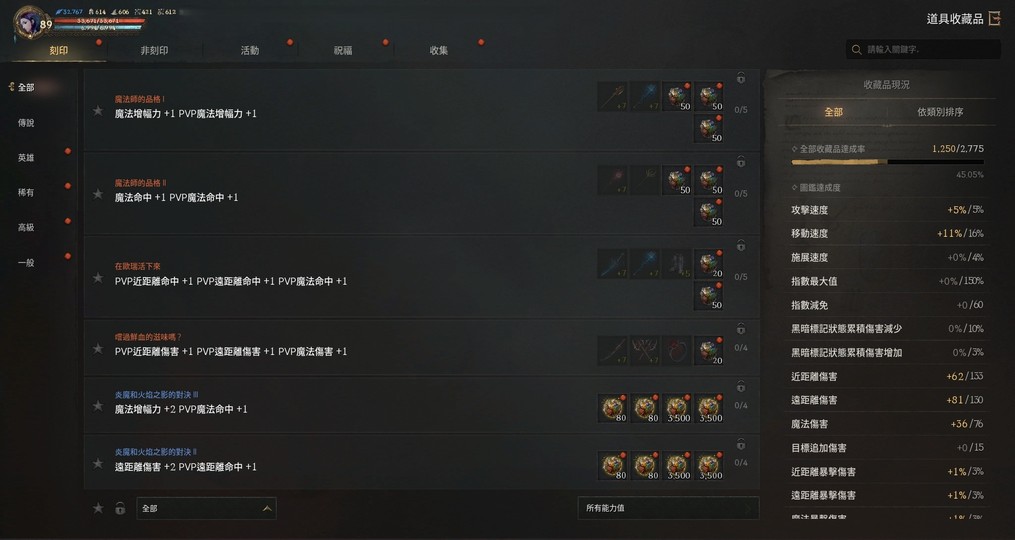Favorite the 魔法師的品格 I entry star
Screen dimensions: 1015x540
98,111
